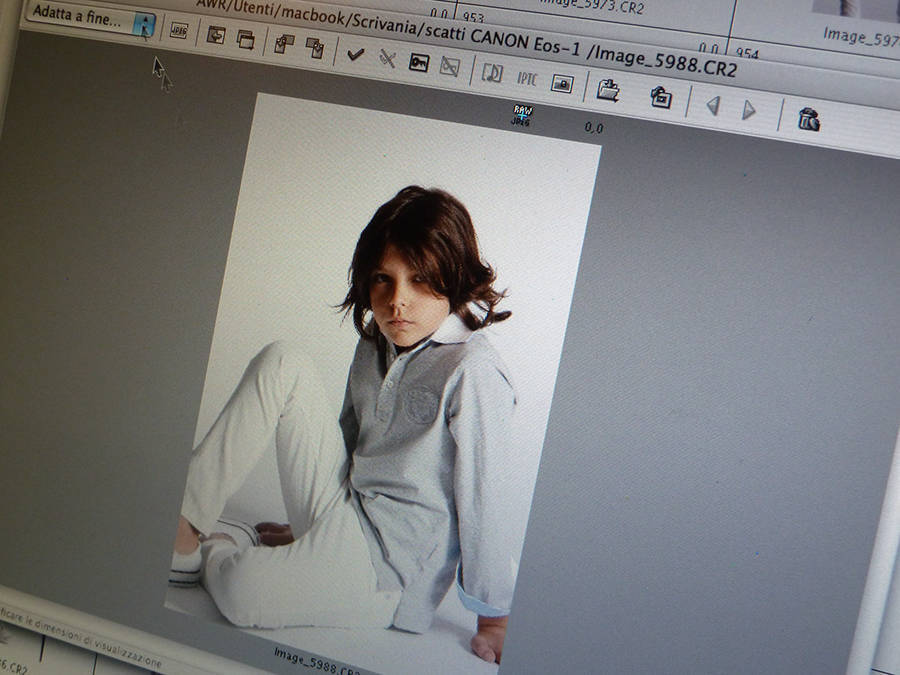The image size is (900, 675).
Task: Go to previous image with left arrow
Action: pyautogui.click(x=712, y=105)
